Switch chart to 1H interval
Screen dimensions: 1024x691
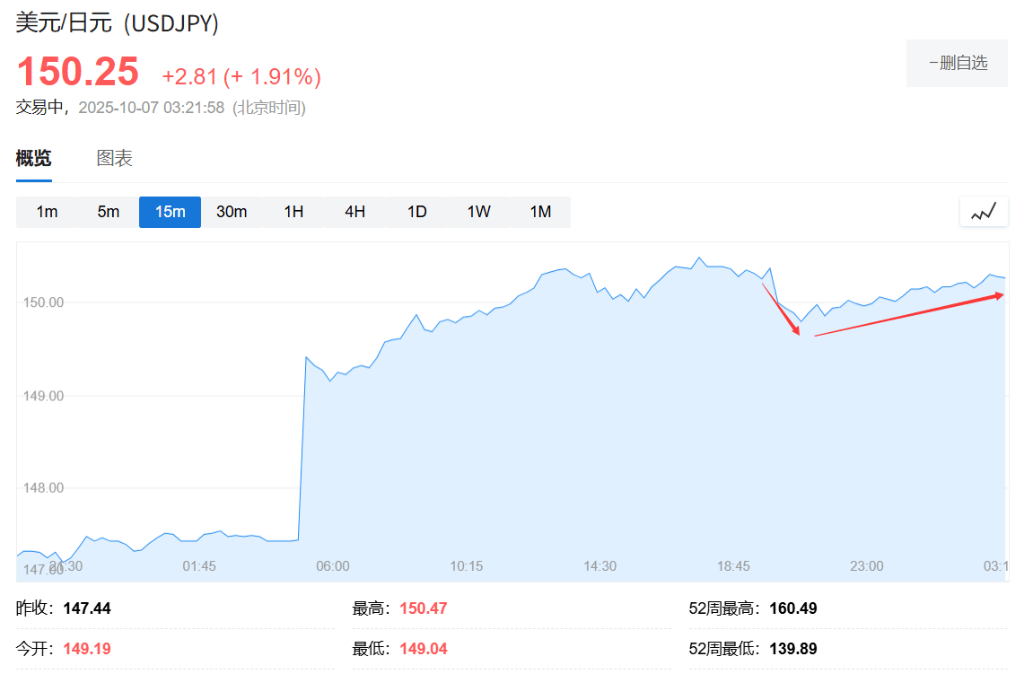(293, 212)
